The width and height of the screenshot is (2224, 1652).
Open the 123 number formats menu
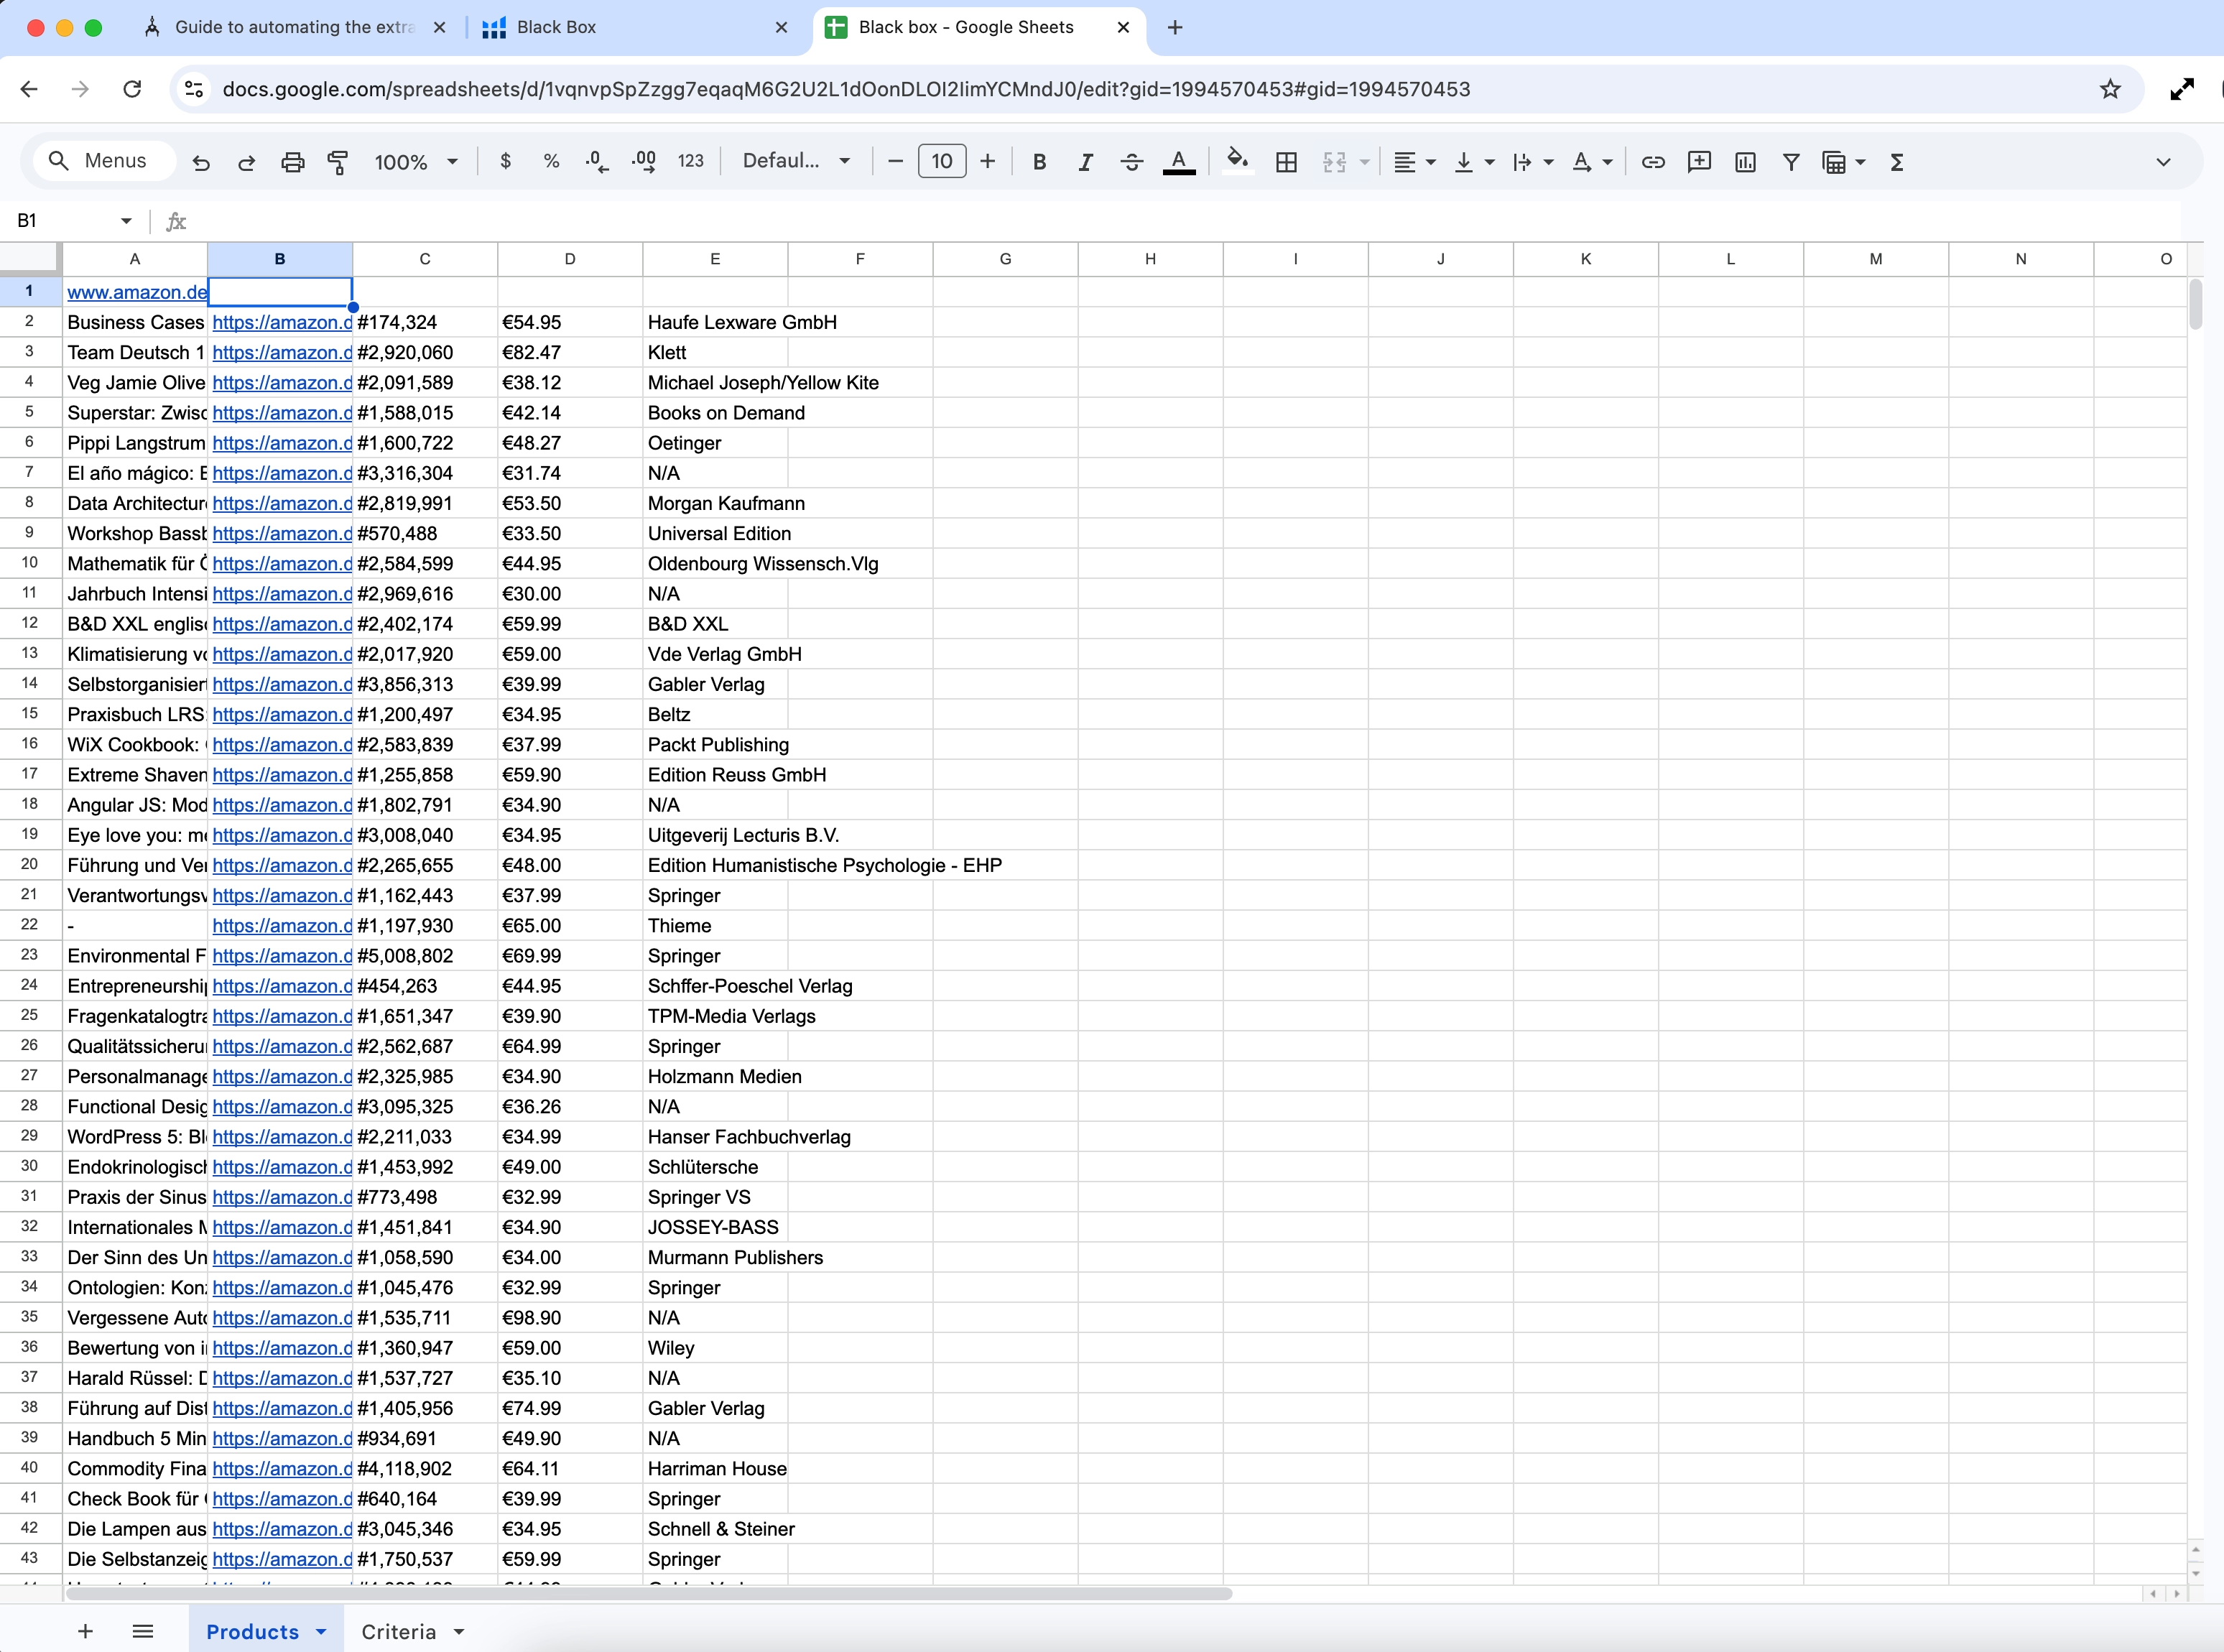coord(690,161)
